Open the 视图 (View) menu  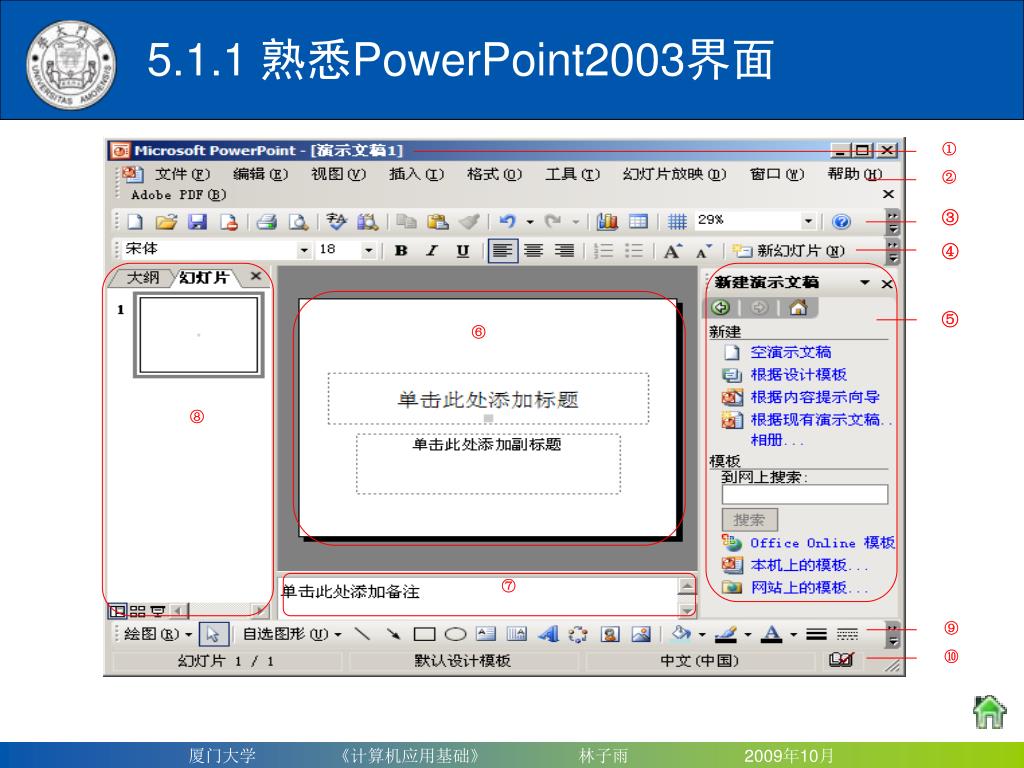click(x=338, y=174)
